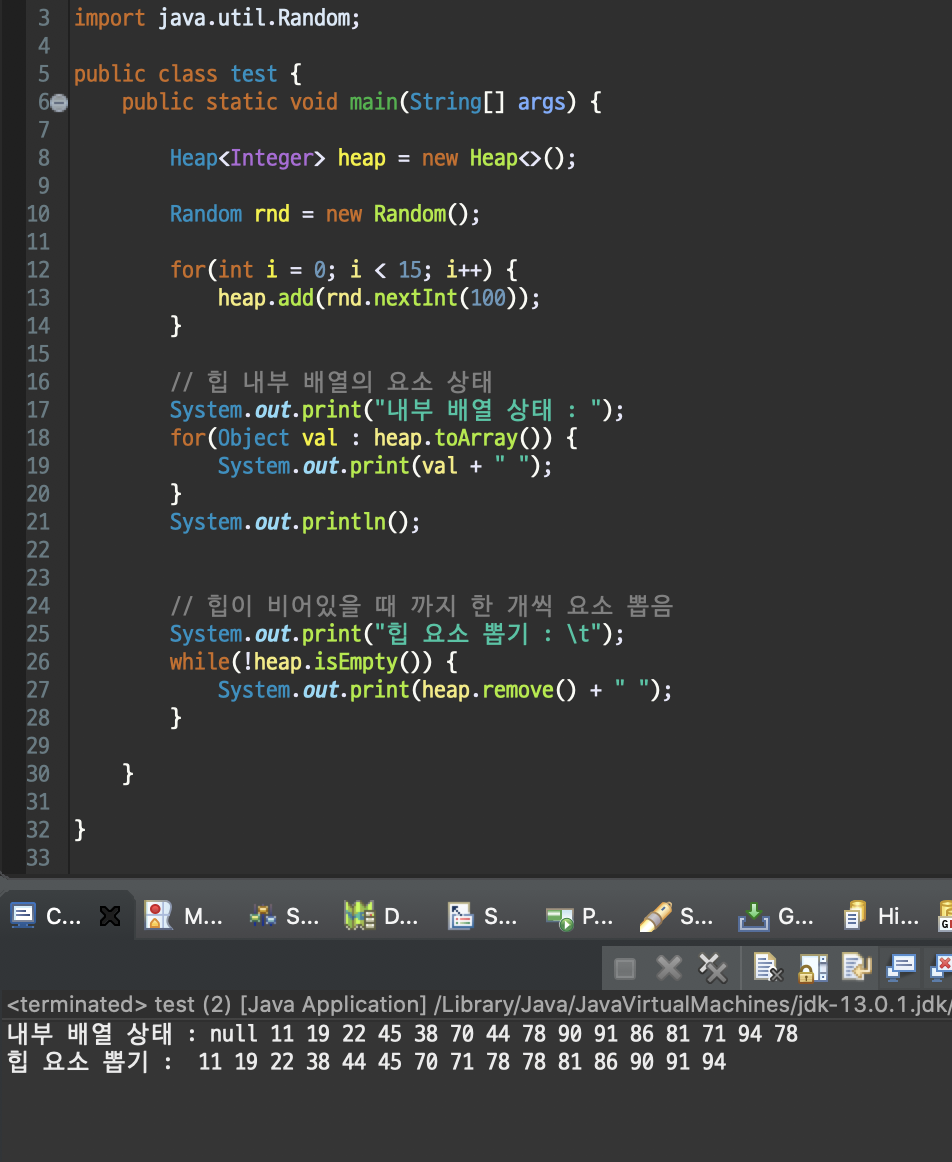Screen dimensions: 952x1162
Task: Click the Terminate square button in console toolbar
Action: point(625,968)
